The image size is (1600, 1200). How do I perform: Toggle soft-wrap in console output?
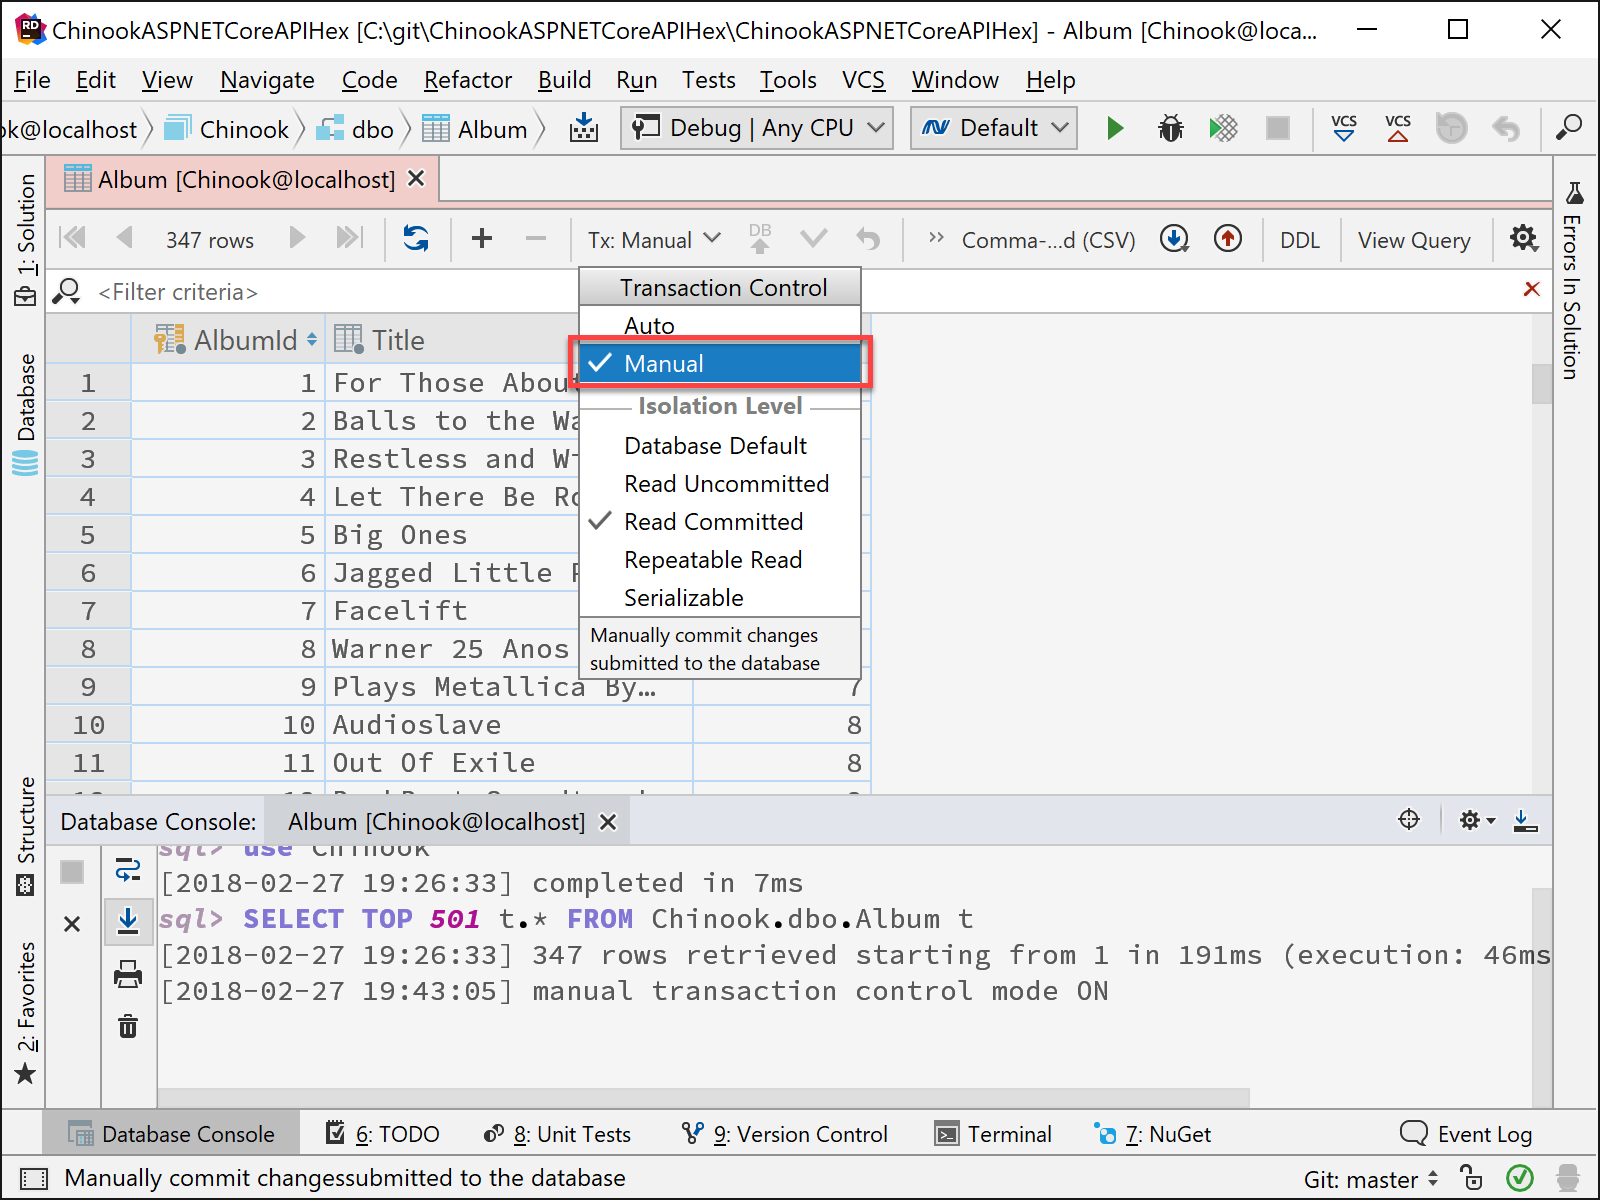click(x=128, y=870)
